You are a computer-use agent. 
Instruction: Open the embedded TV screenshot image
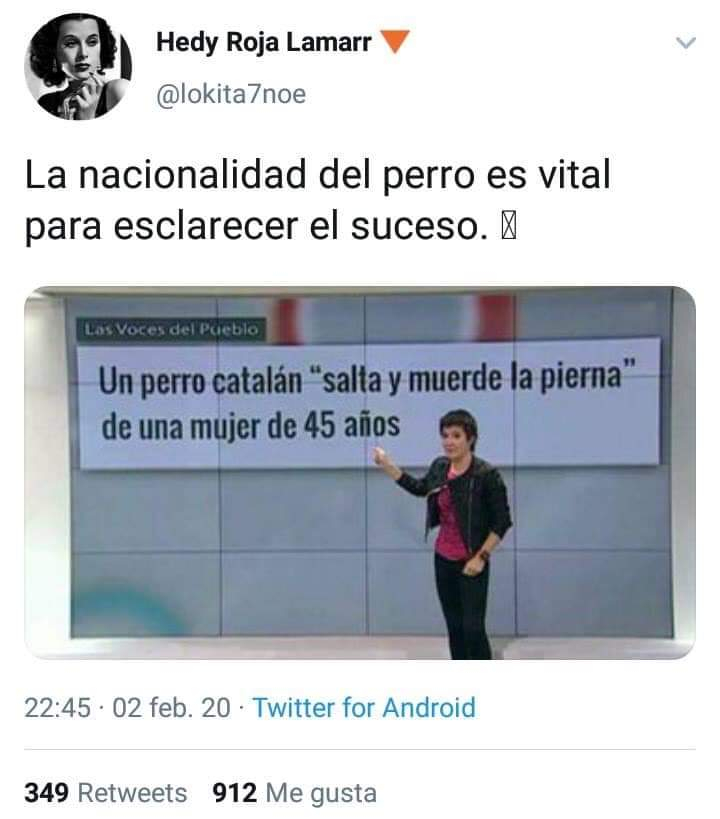pos(359,473)
